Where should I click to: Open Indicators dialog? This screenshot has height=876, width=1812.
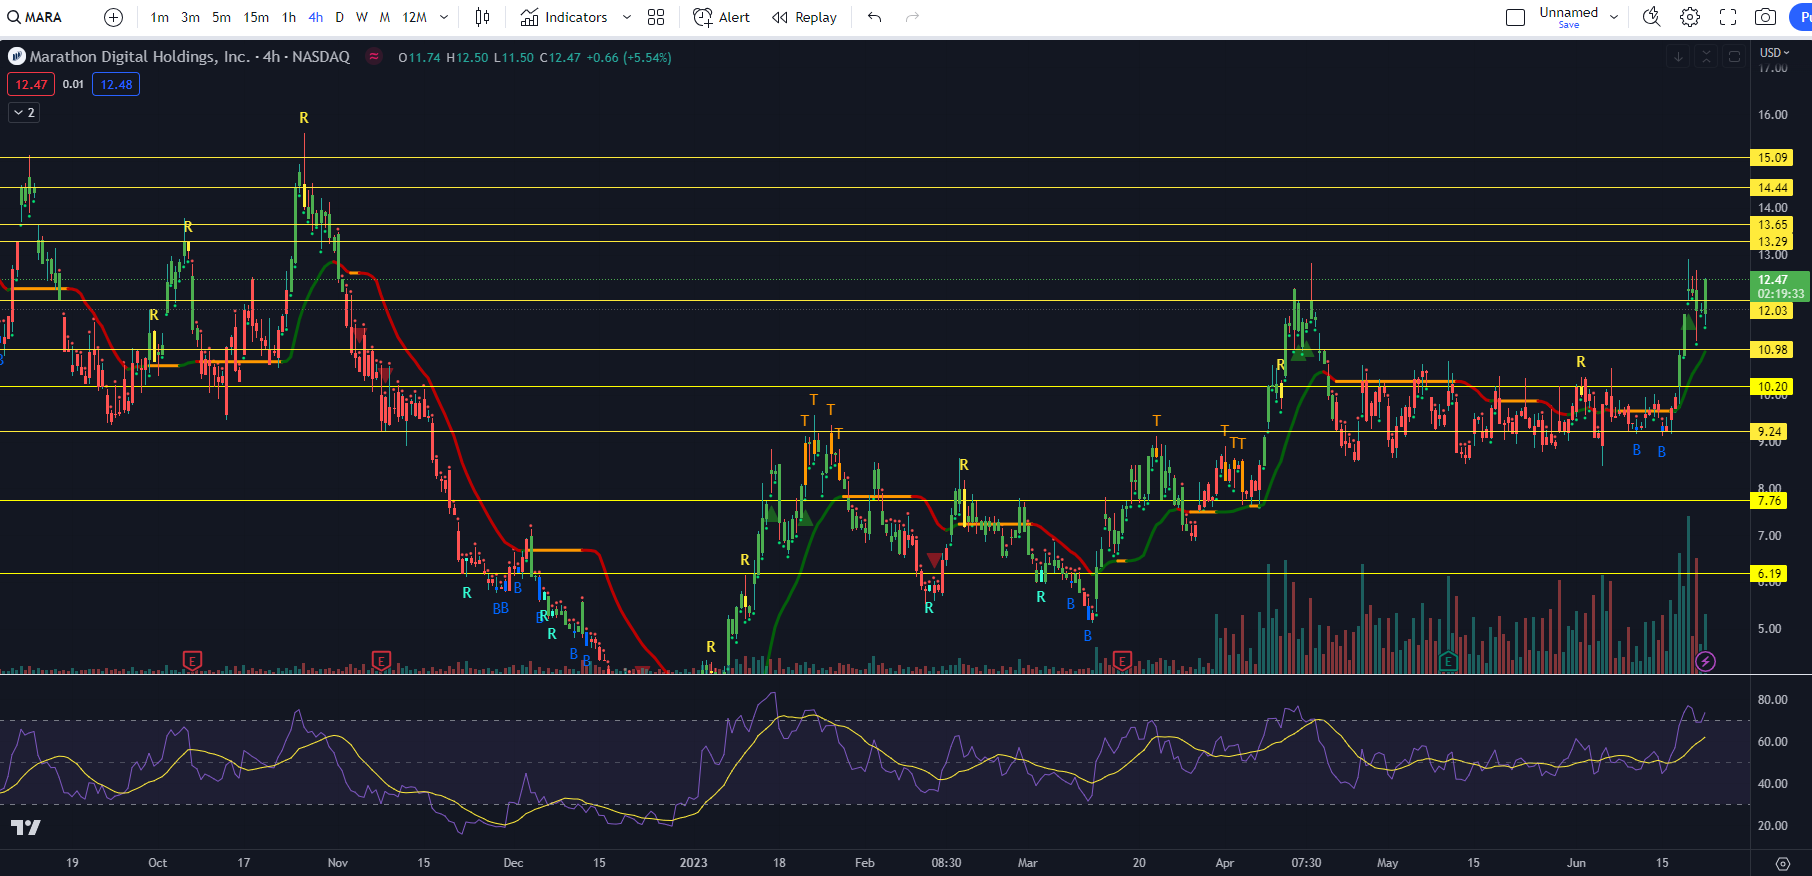pos(564,17)
